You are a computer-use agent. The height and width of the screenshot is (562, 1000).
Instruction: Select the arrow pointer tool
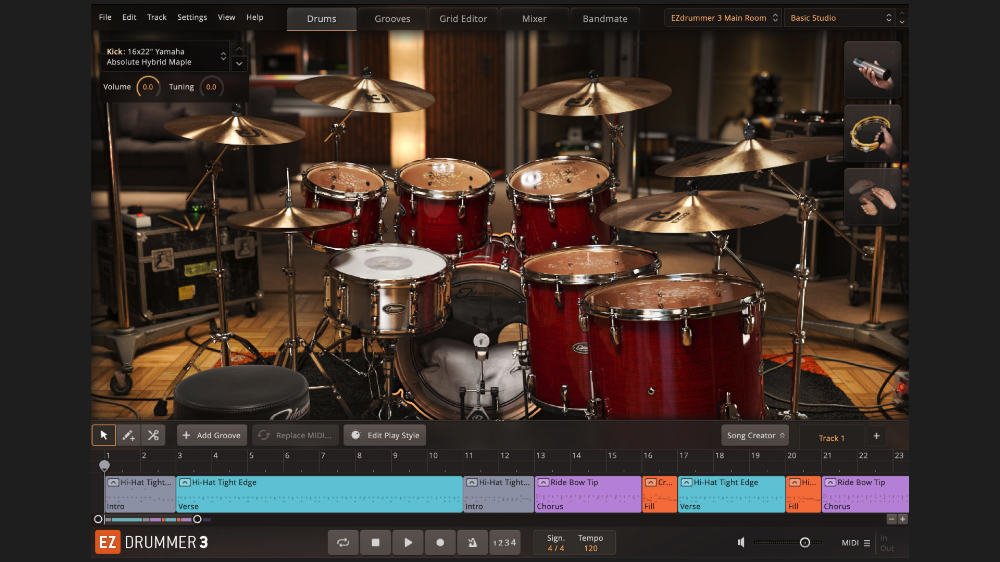(x=103, y=435)
